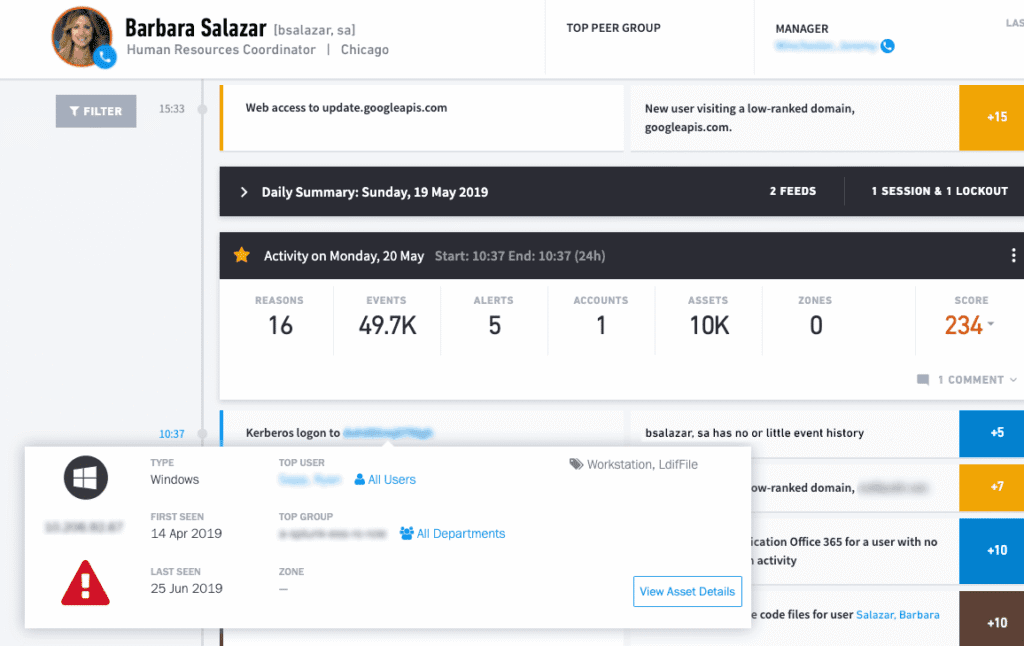Click the First Seen date 14 Apr 2019
The image size is (1024, 646).
click(x=186, y=534)
